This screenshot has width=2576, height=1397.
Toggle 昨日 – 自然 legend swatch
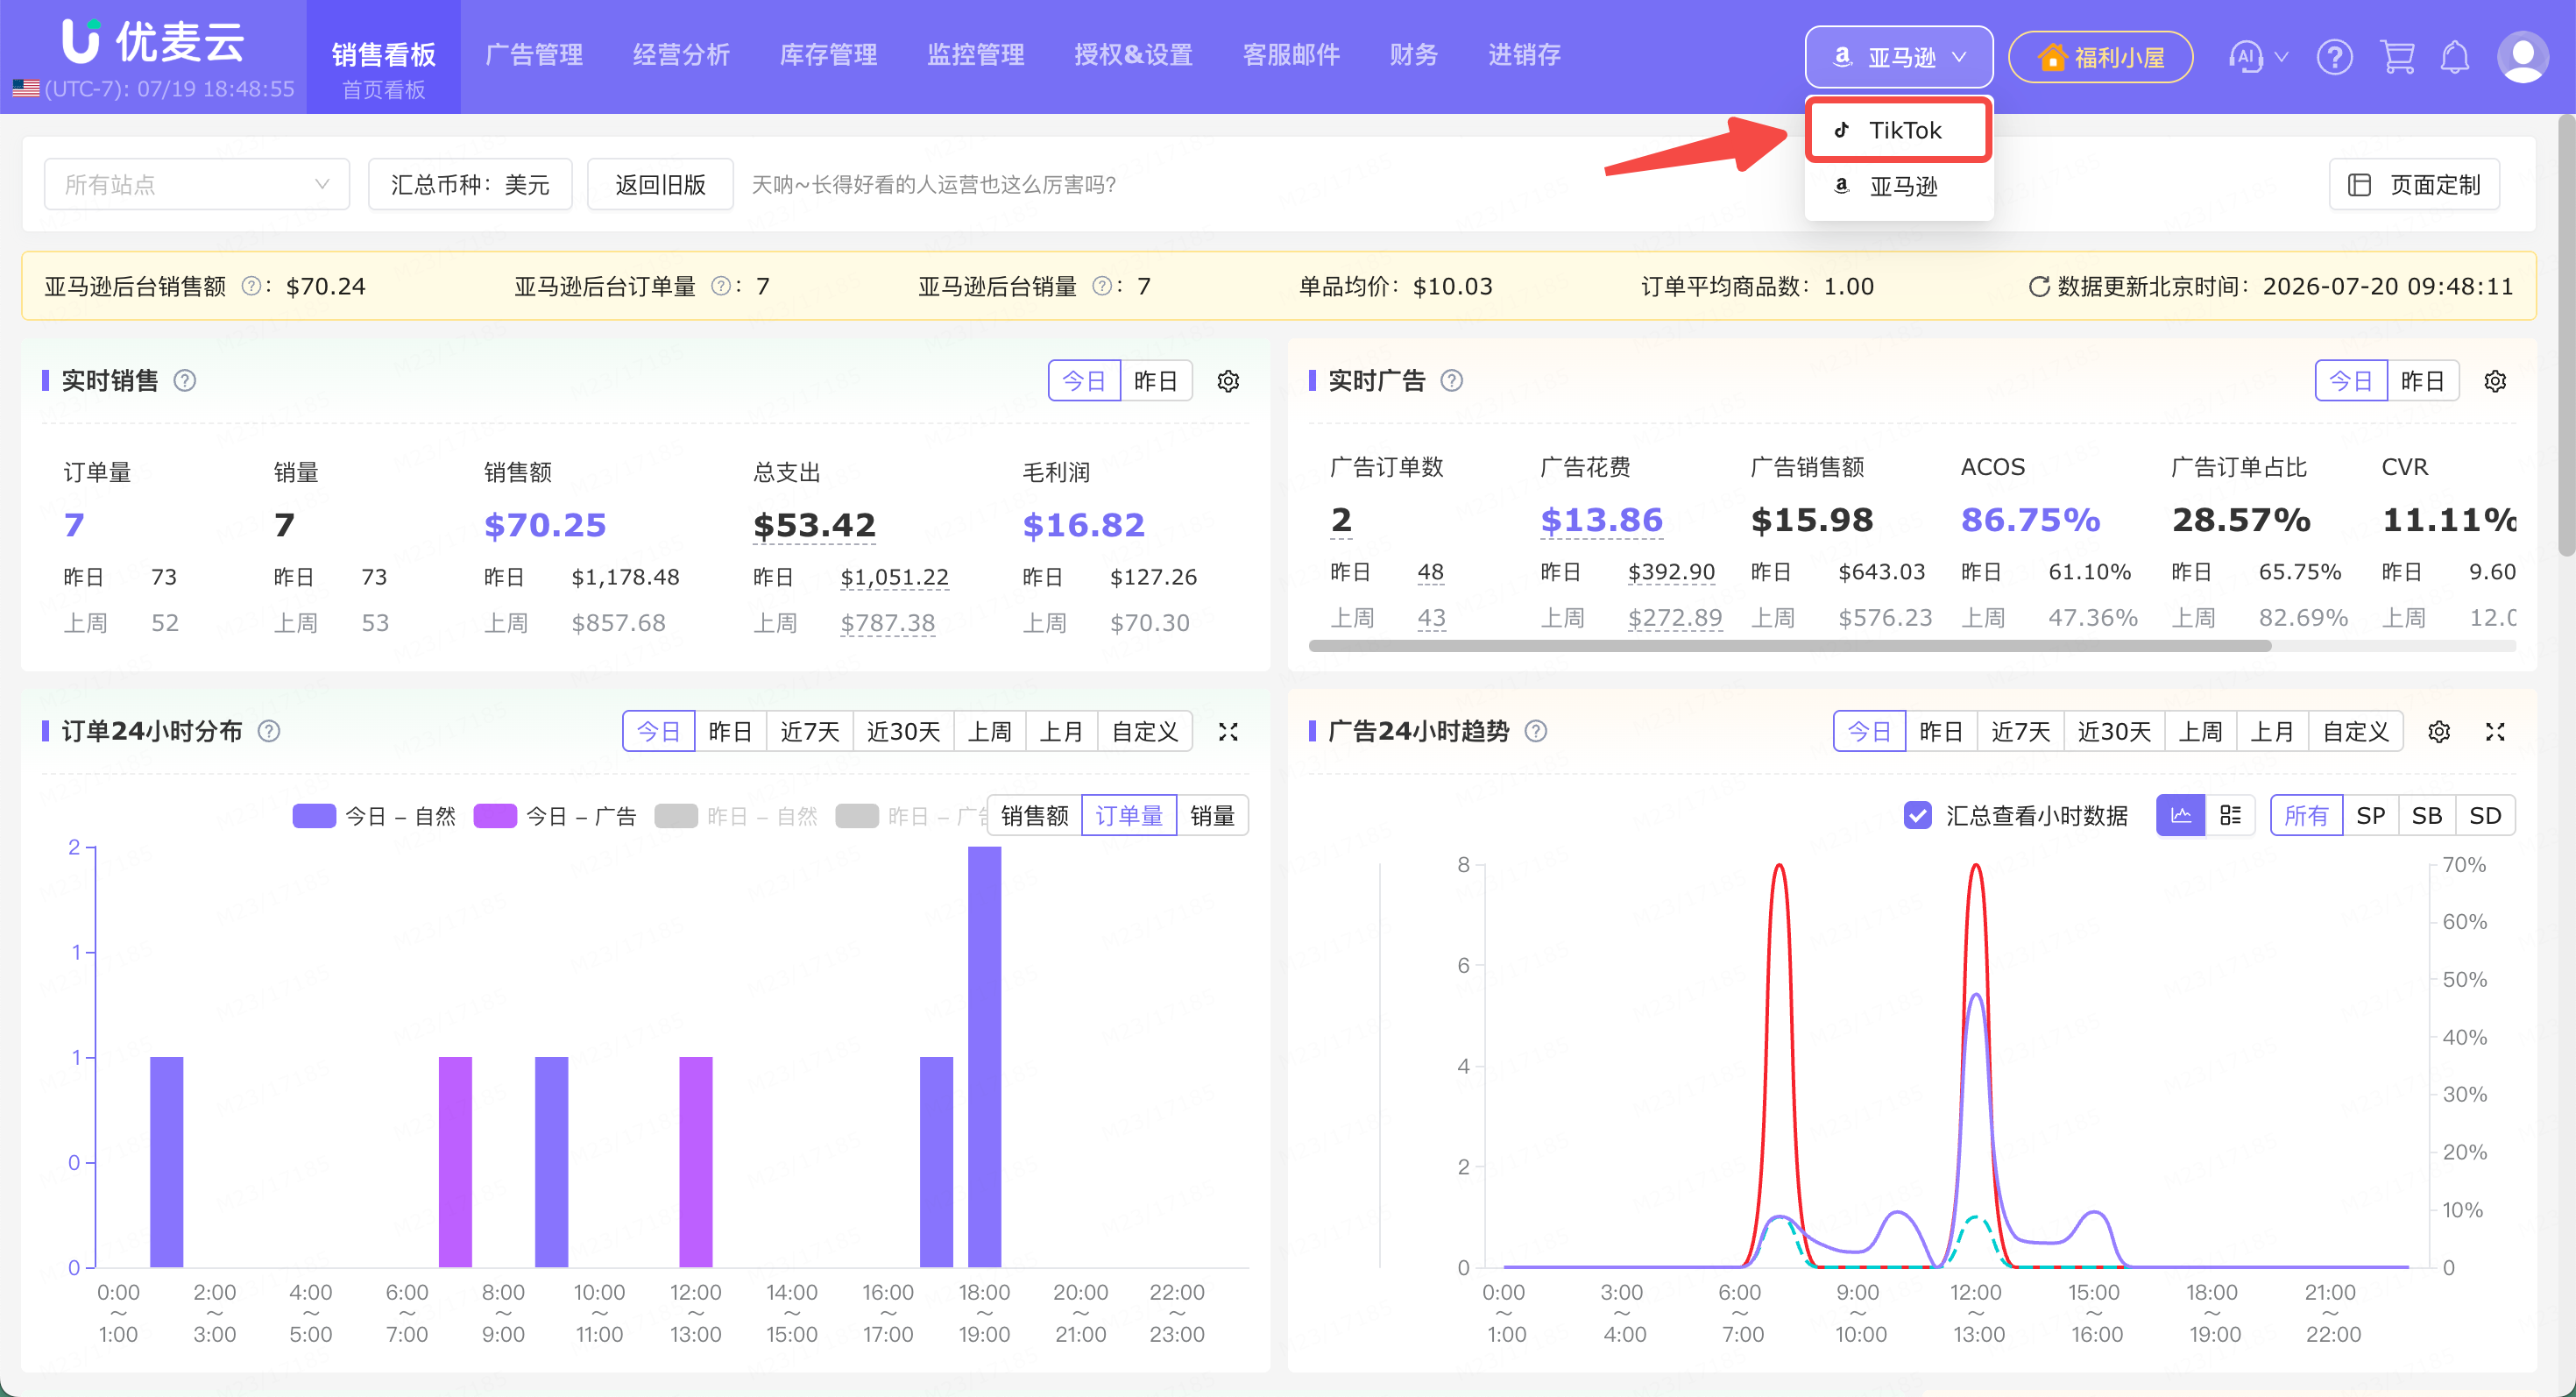coord(676,816)
